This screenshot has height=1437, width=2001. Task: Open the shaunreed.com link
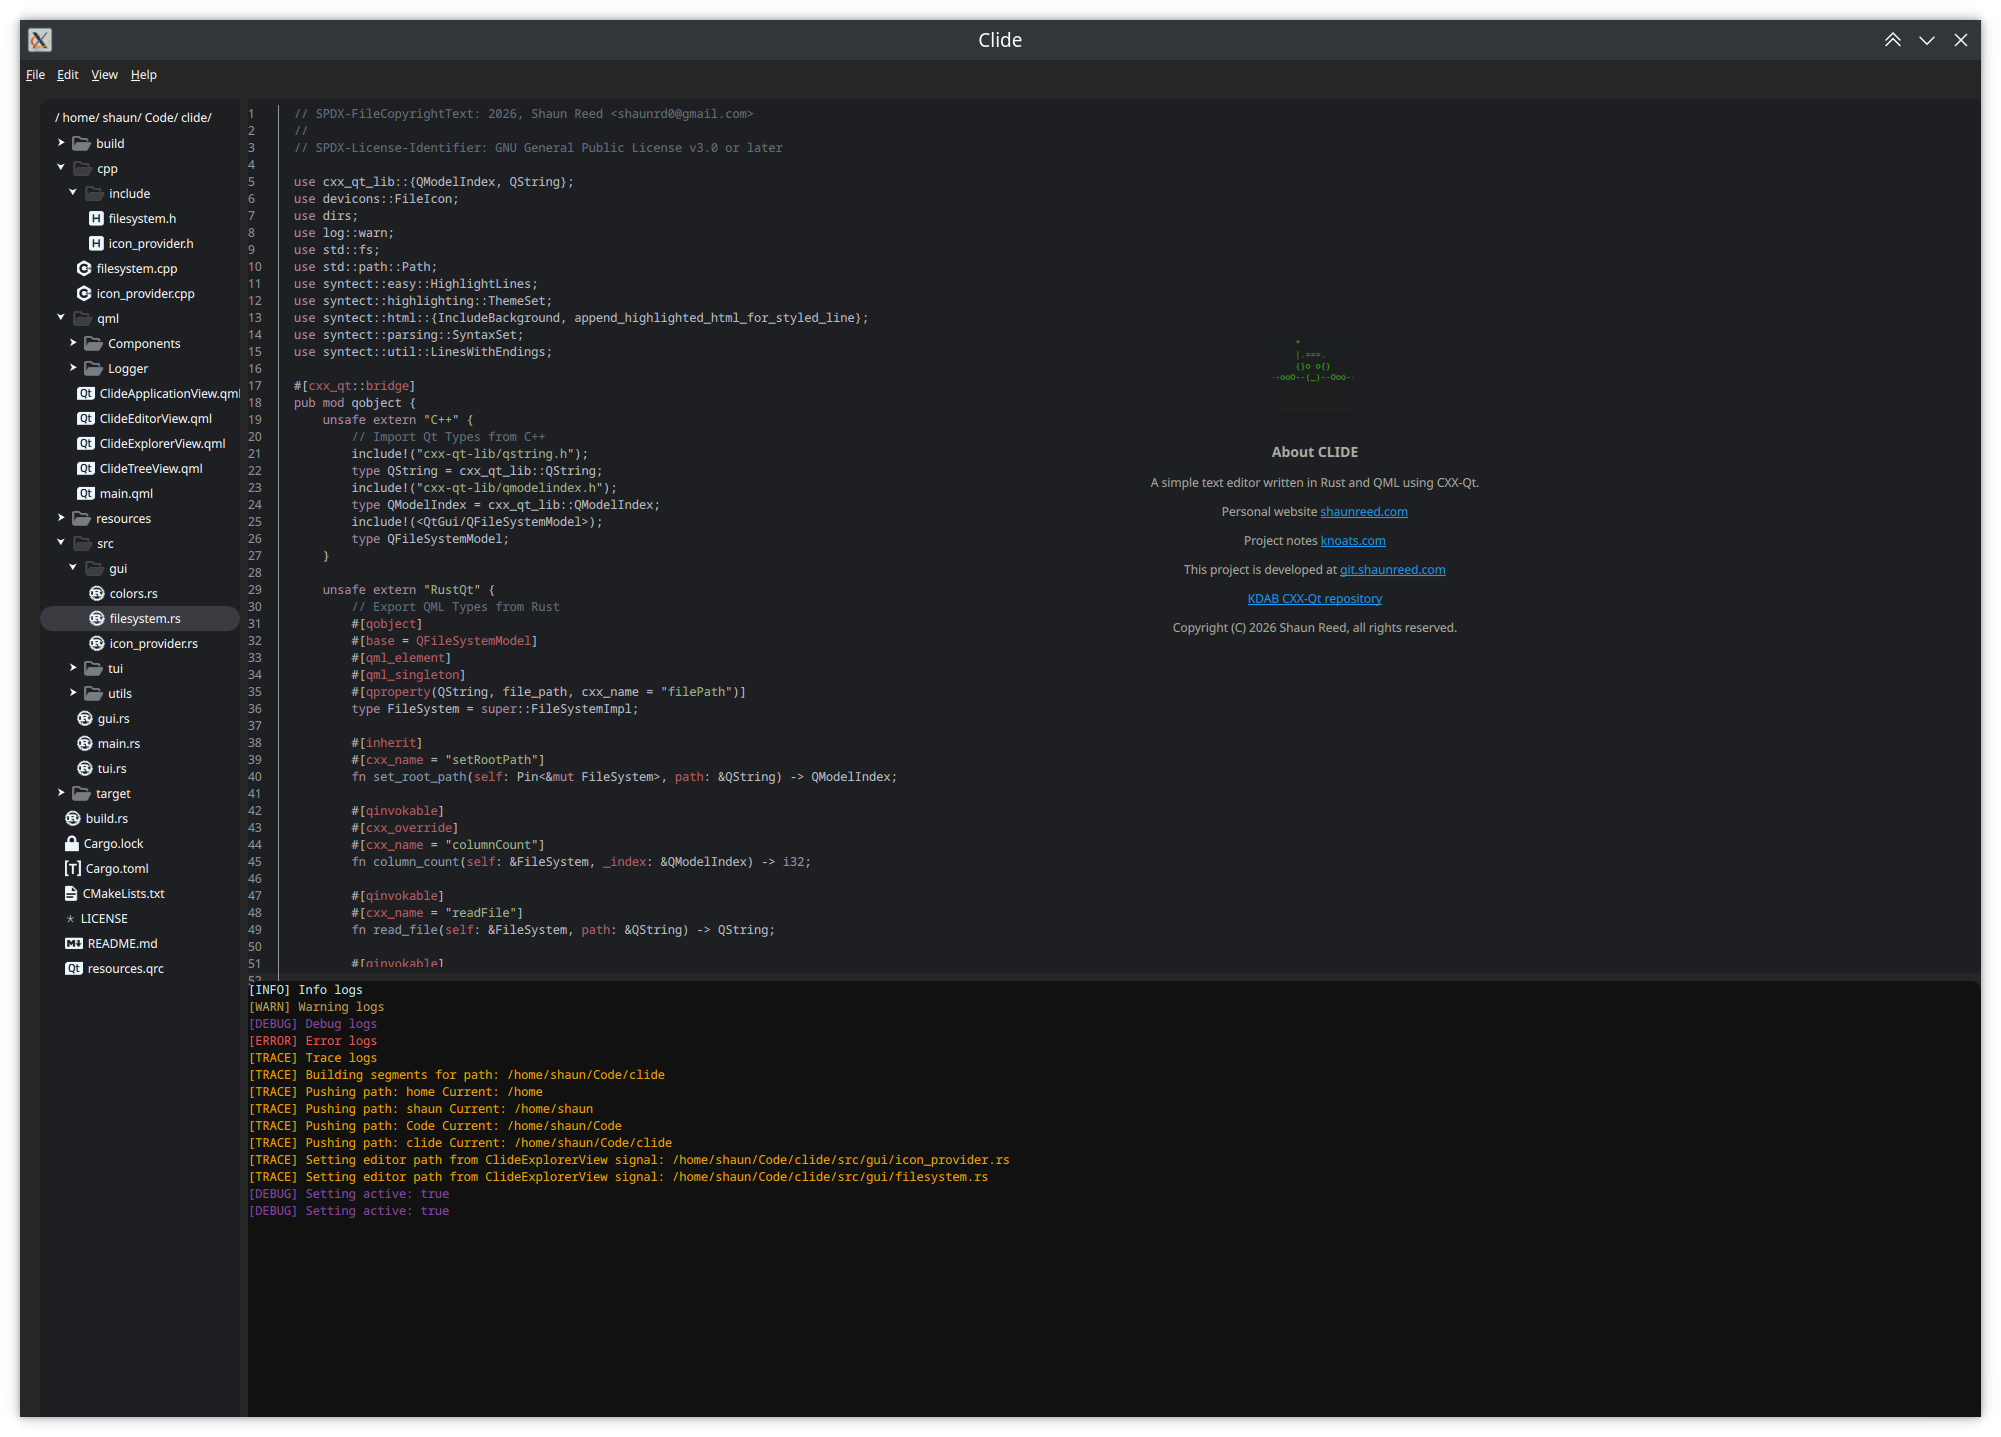pos(1363,512)
